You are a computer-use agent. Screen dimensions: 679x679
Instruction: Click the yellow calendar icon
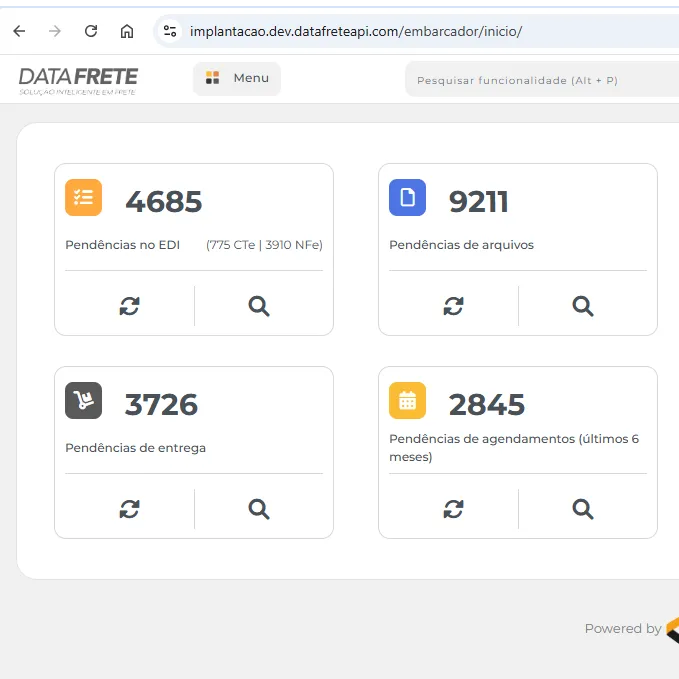(x=407, y=401)
